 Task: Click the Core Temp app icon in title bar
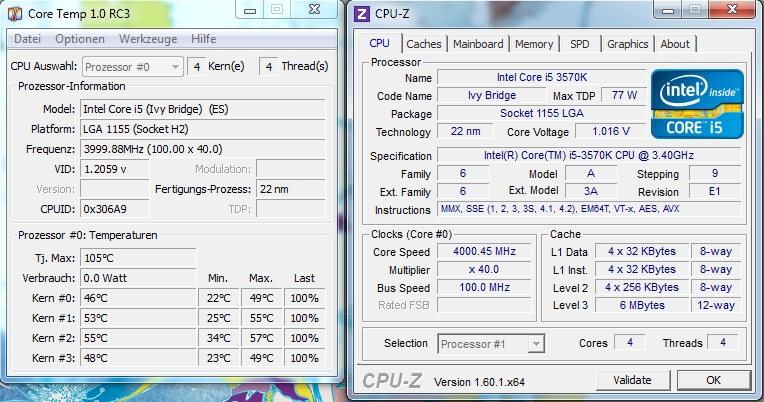15,13
